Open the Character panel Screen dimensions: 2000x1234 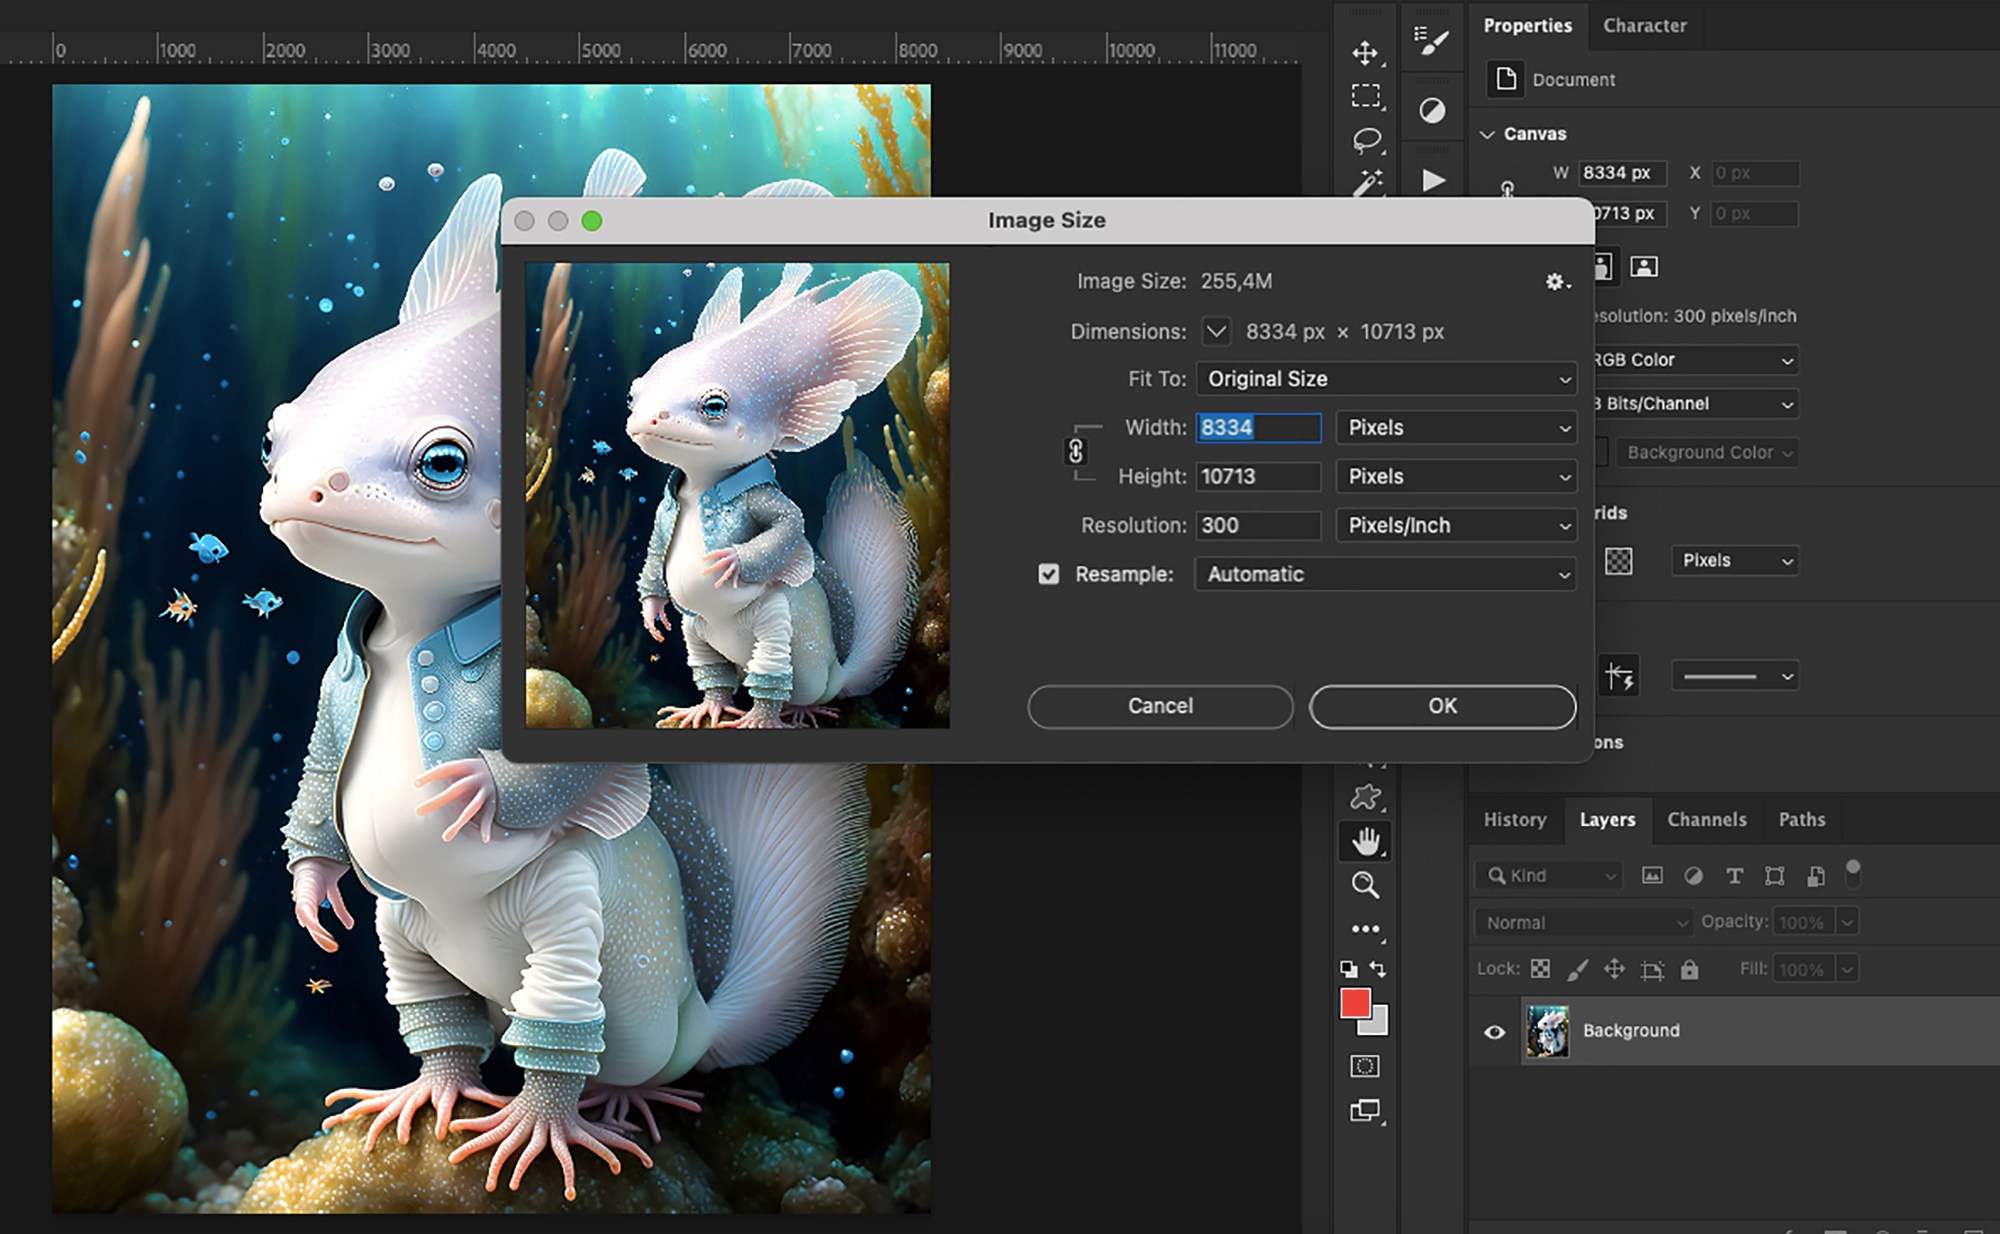pyautogui.click(x=1645, y=25)
